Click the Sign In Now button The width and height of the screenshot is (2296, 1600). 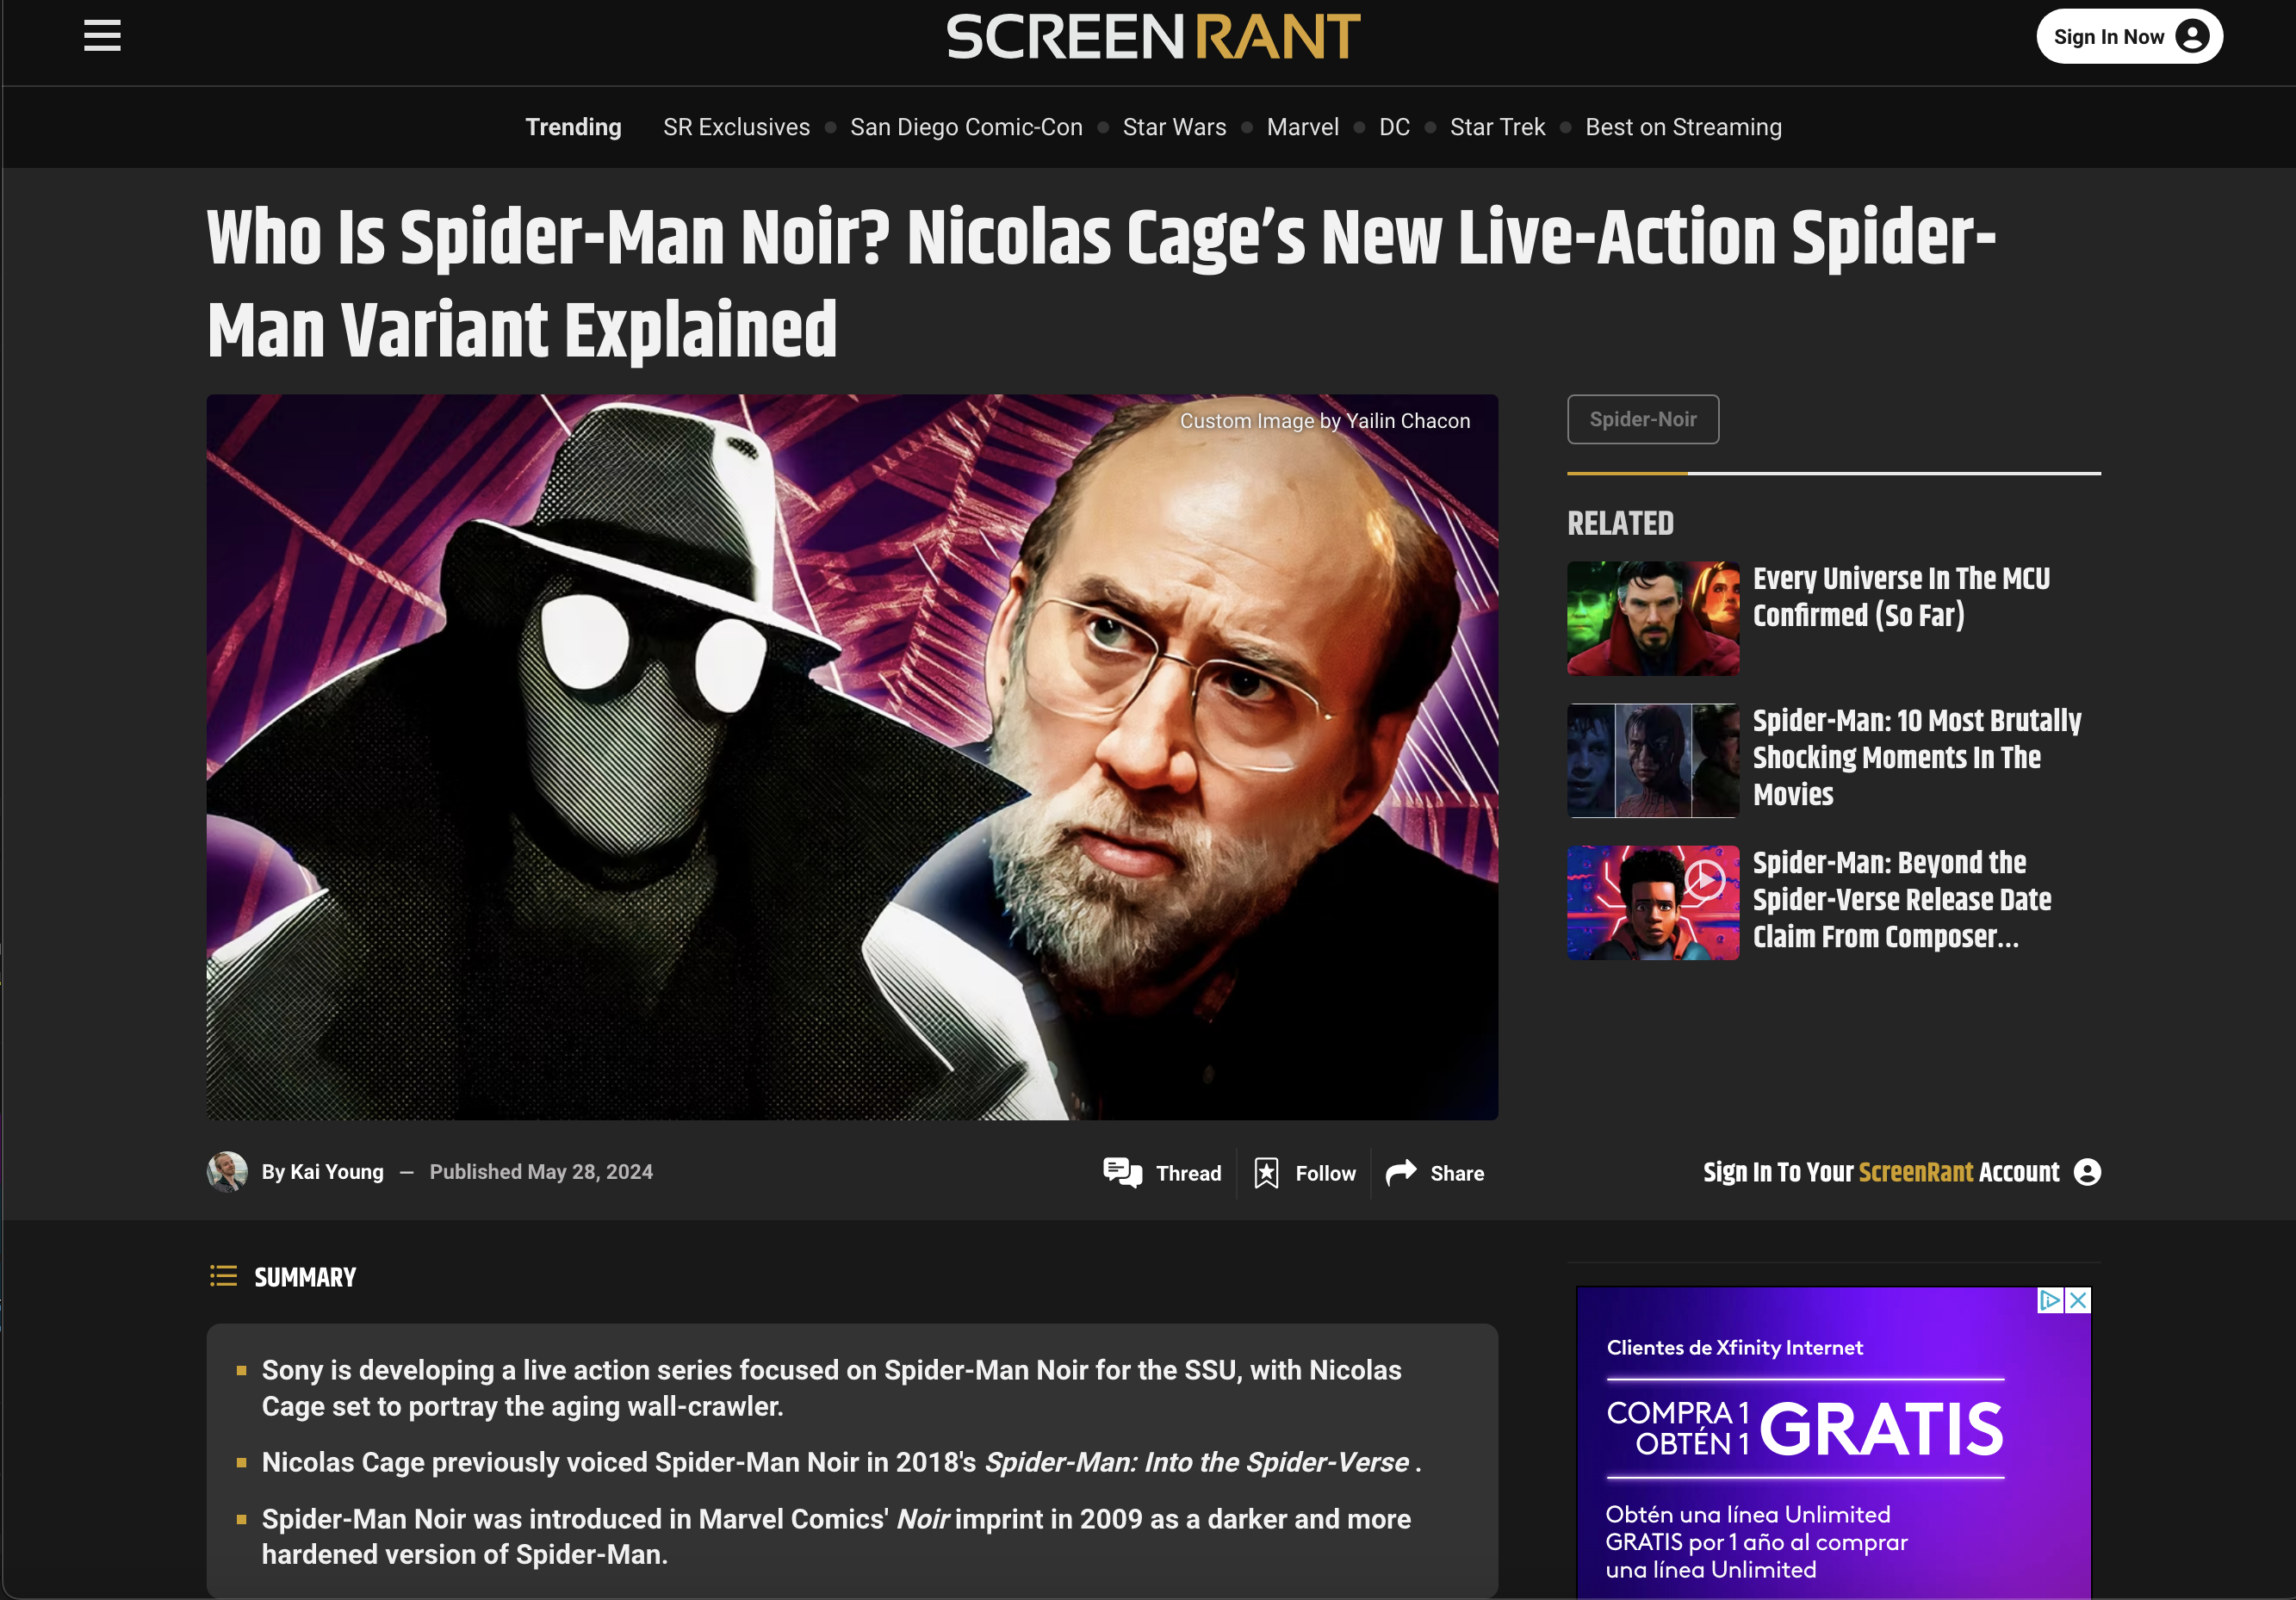click(x=2129, y=37)
